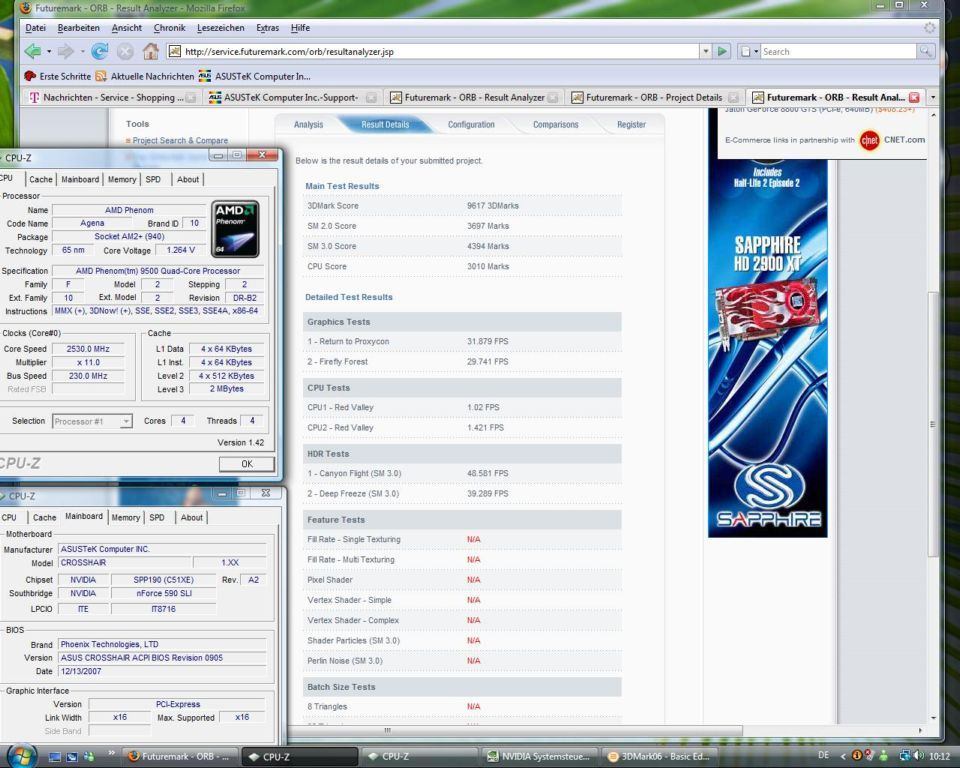This screenshot has height=768, width=960.
Task: Reload the page with the refresh icon
Action: [x=99, y=51]
